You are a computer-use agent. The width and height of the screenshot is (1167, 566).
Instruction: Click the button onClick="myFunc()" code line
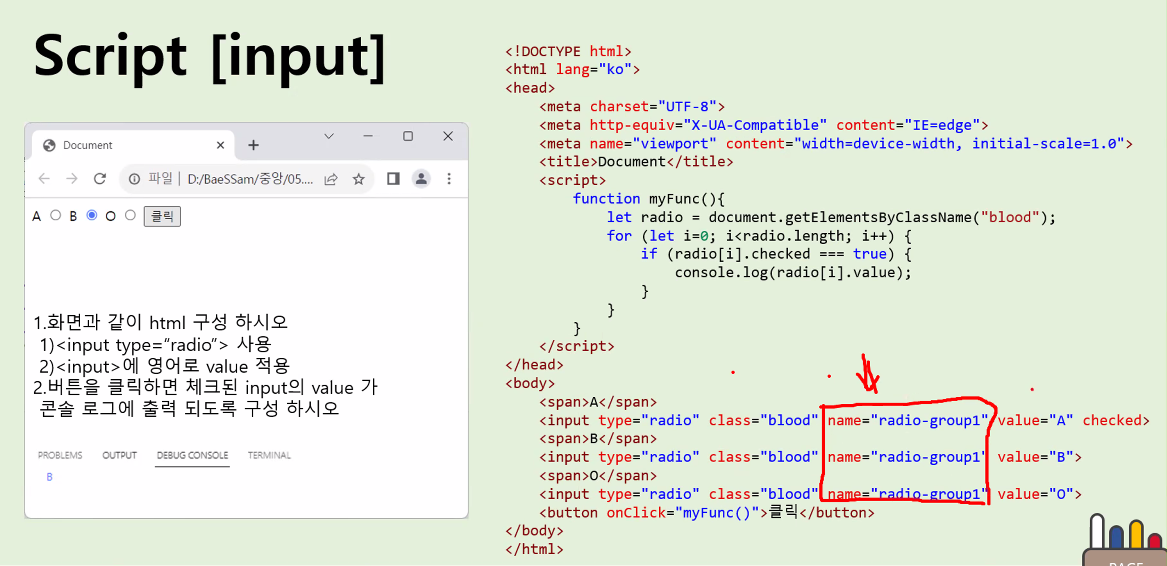click(707, 512)
